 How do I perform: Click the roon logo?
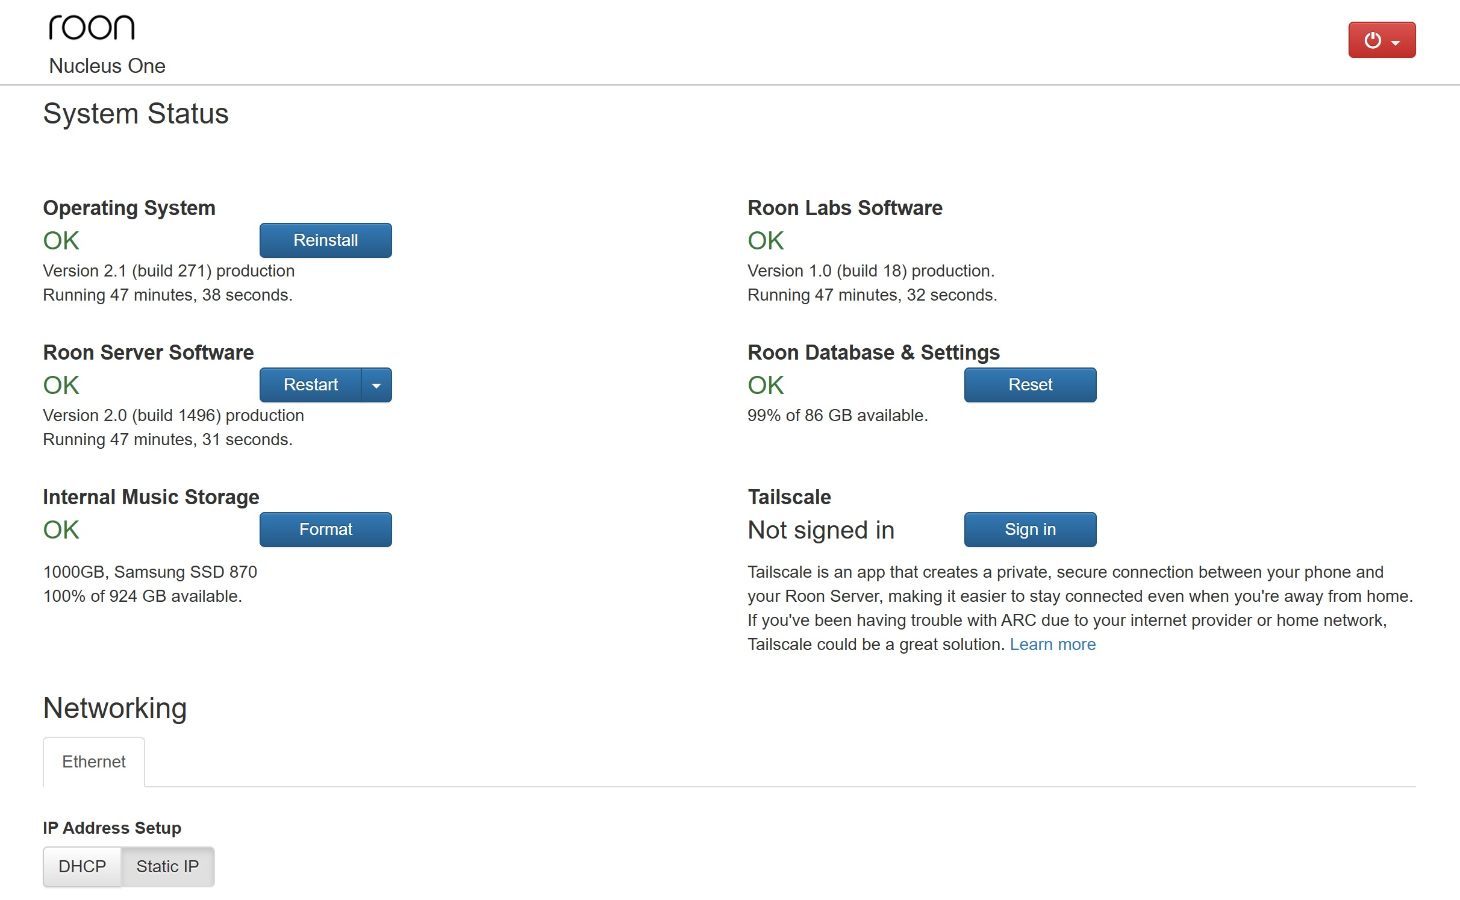pyautogui.click(x=92, y=27)
